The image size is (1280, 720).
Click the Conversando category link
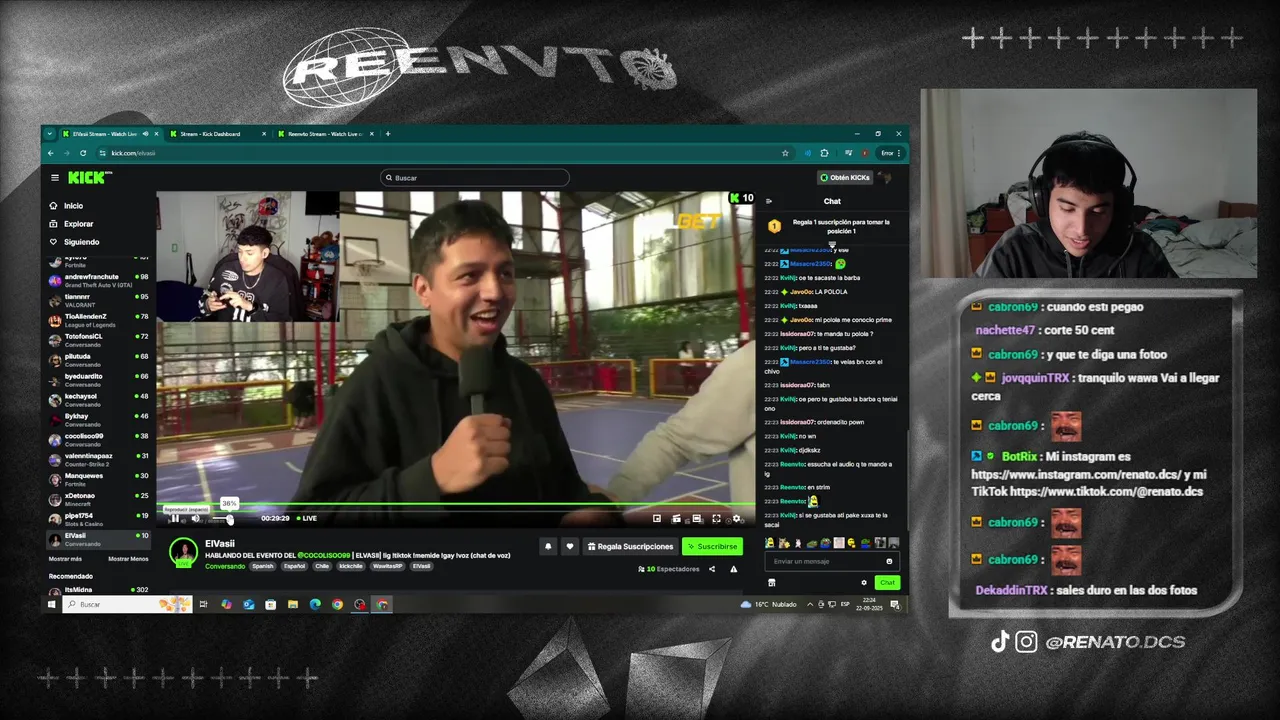[225, 566]
